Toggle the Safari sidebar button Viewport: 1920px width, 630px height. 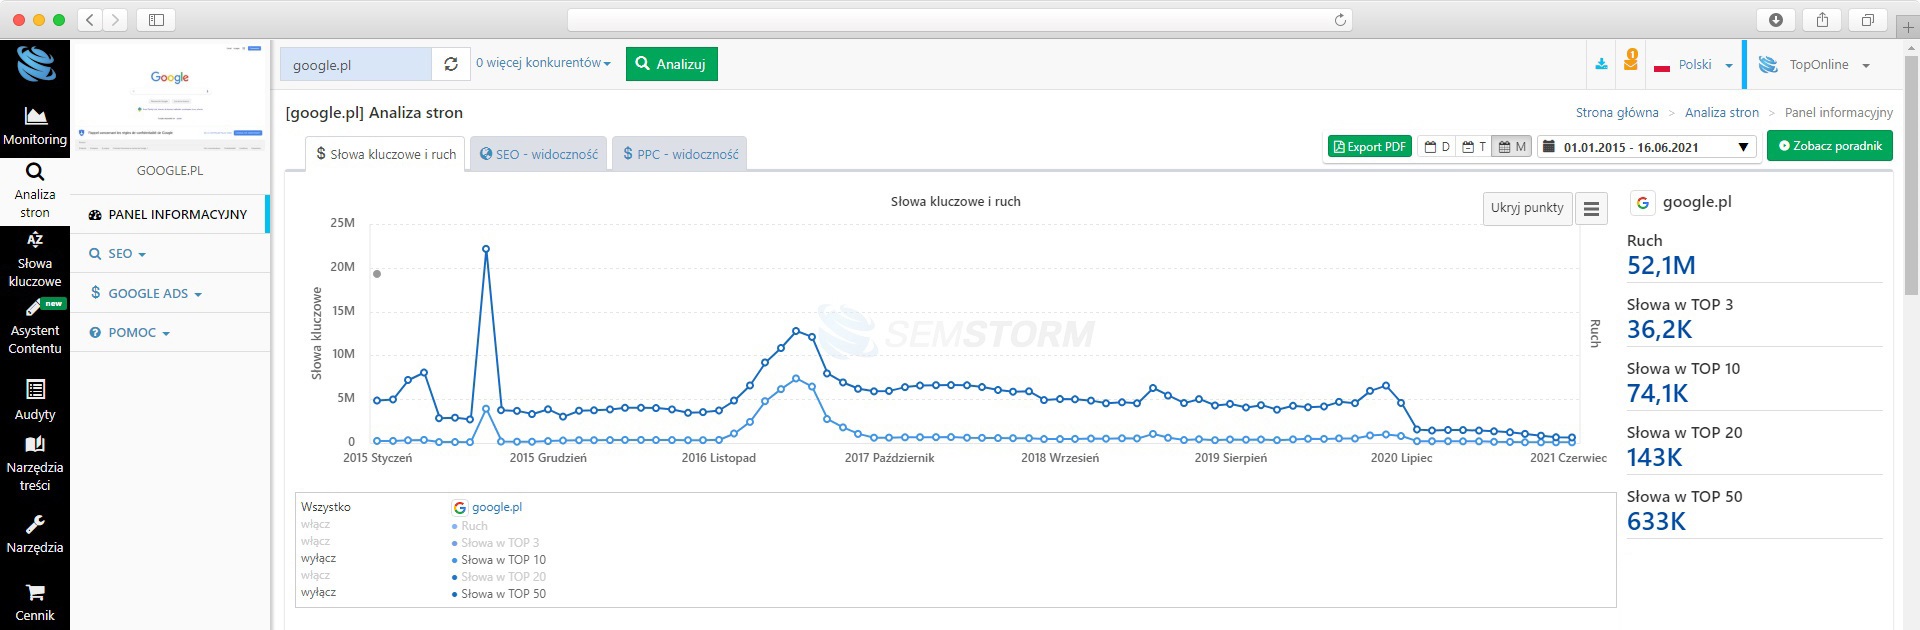(x=156, y=19)
